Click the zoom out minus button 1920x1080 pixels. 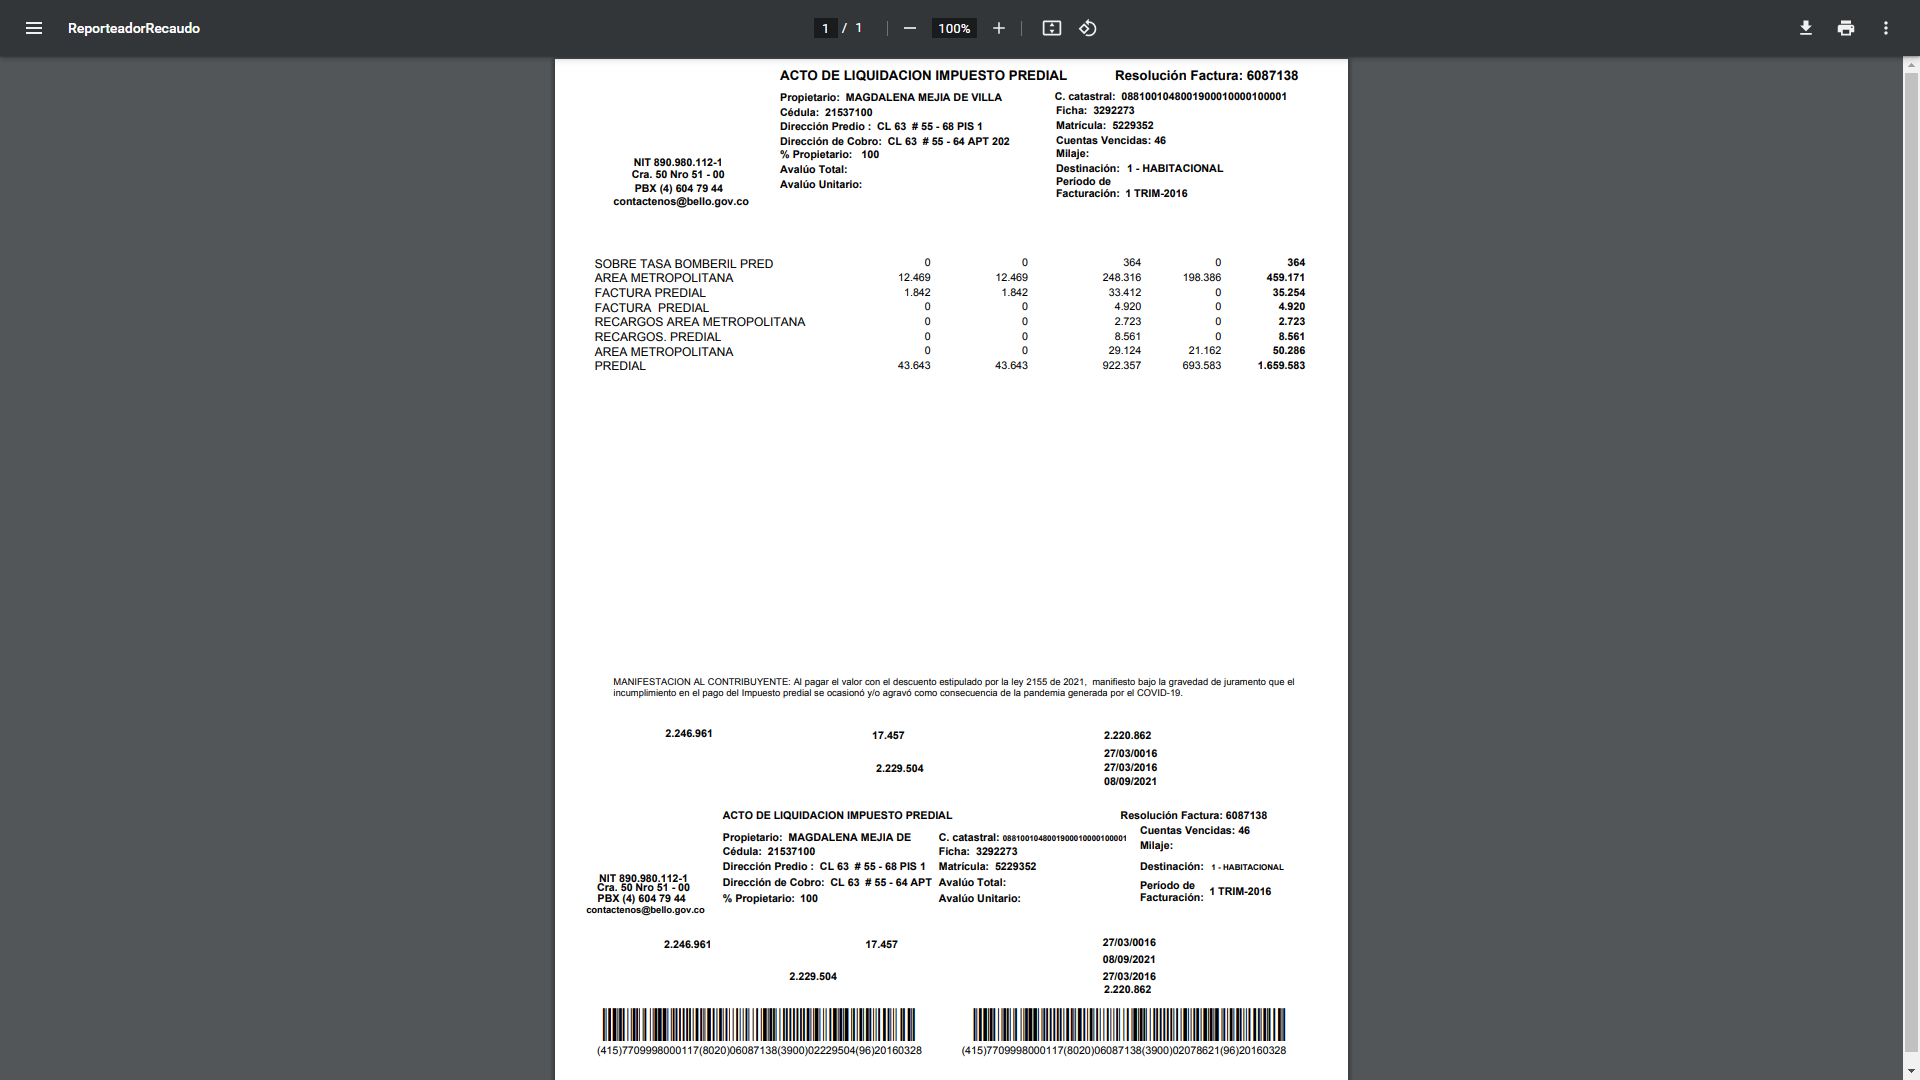click(909, 28)
